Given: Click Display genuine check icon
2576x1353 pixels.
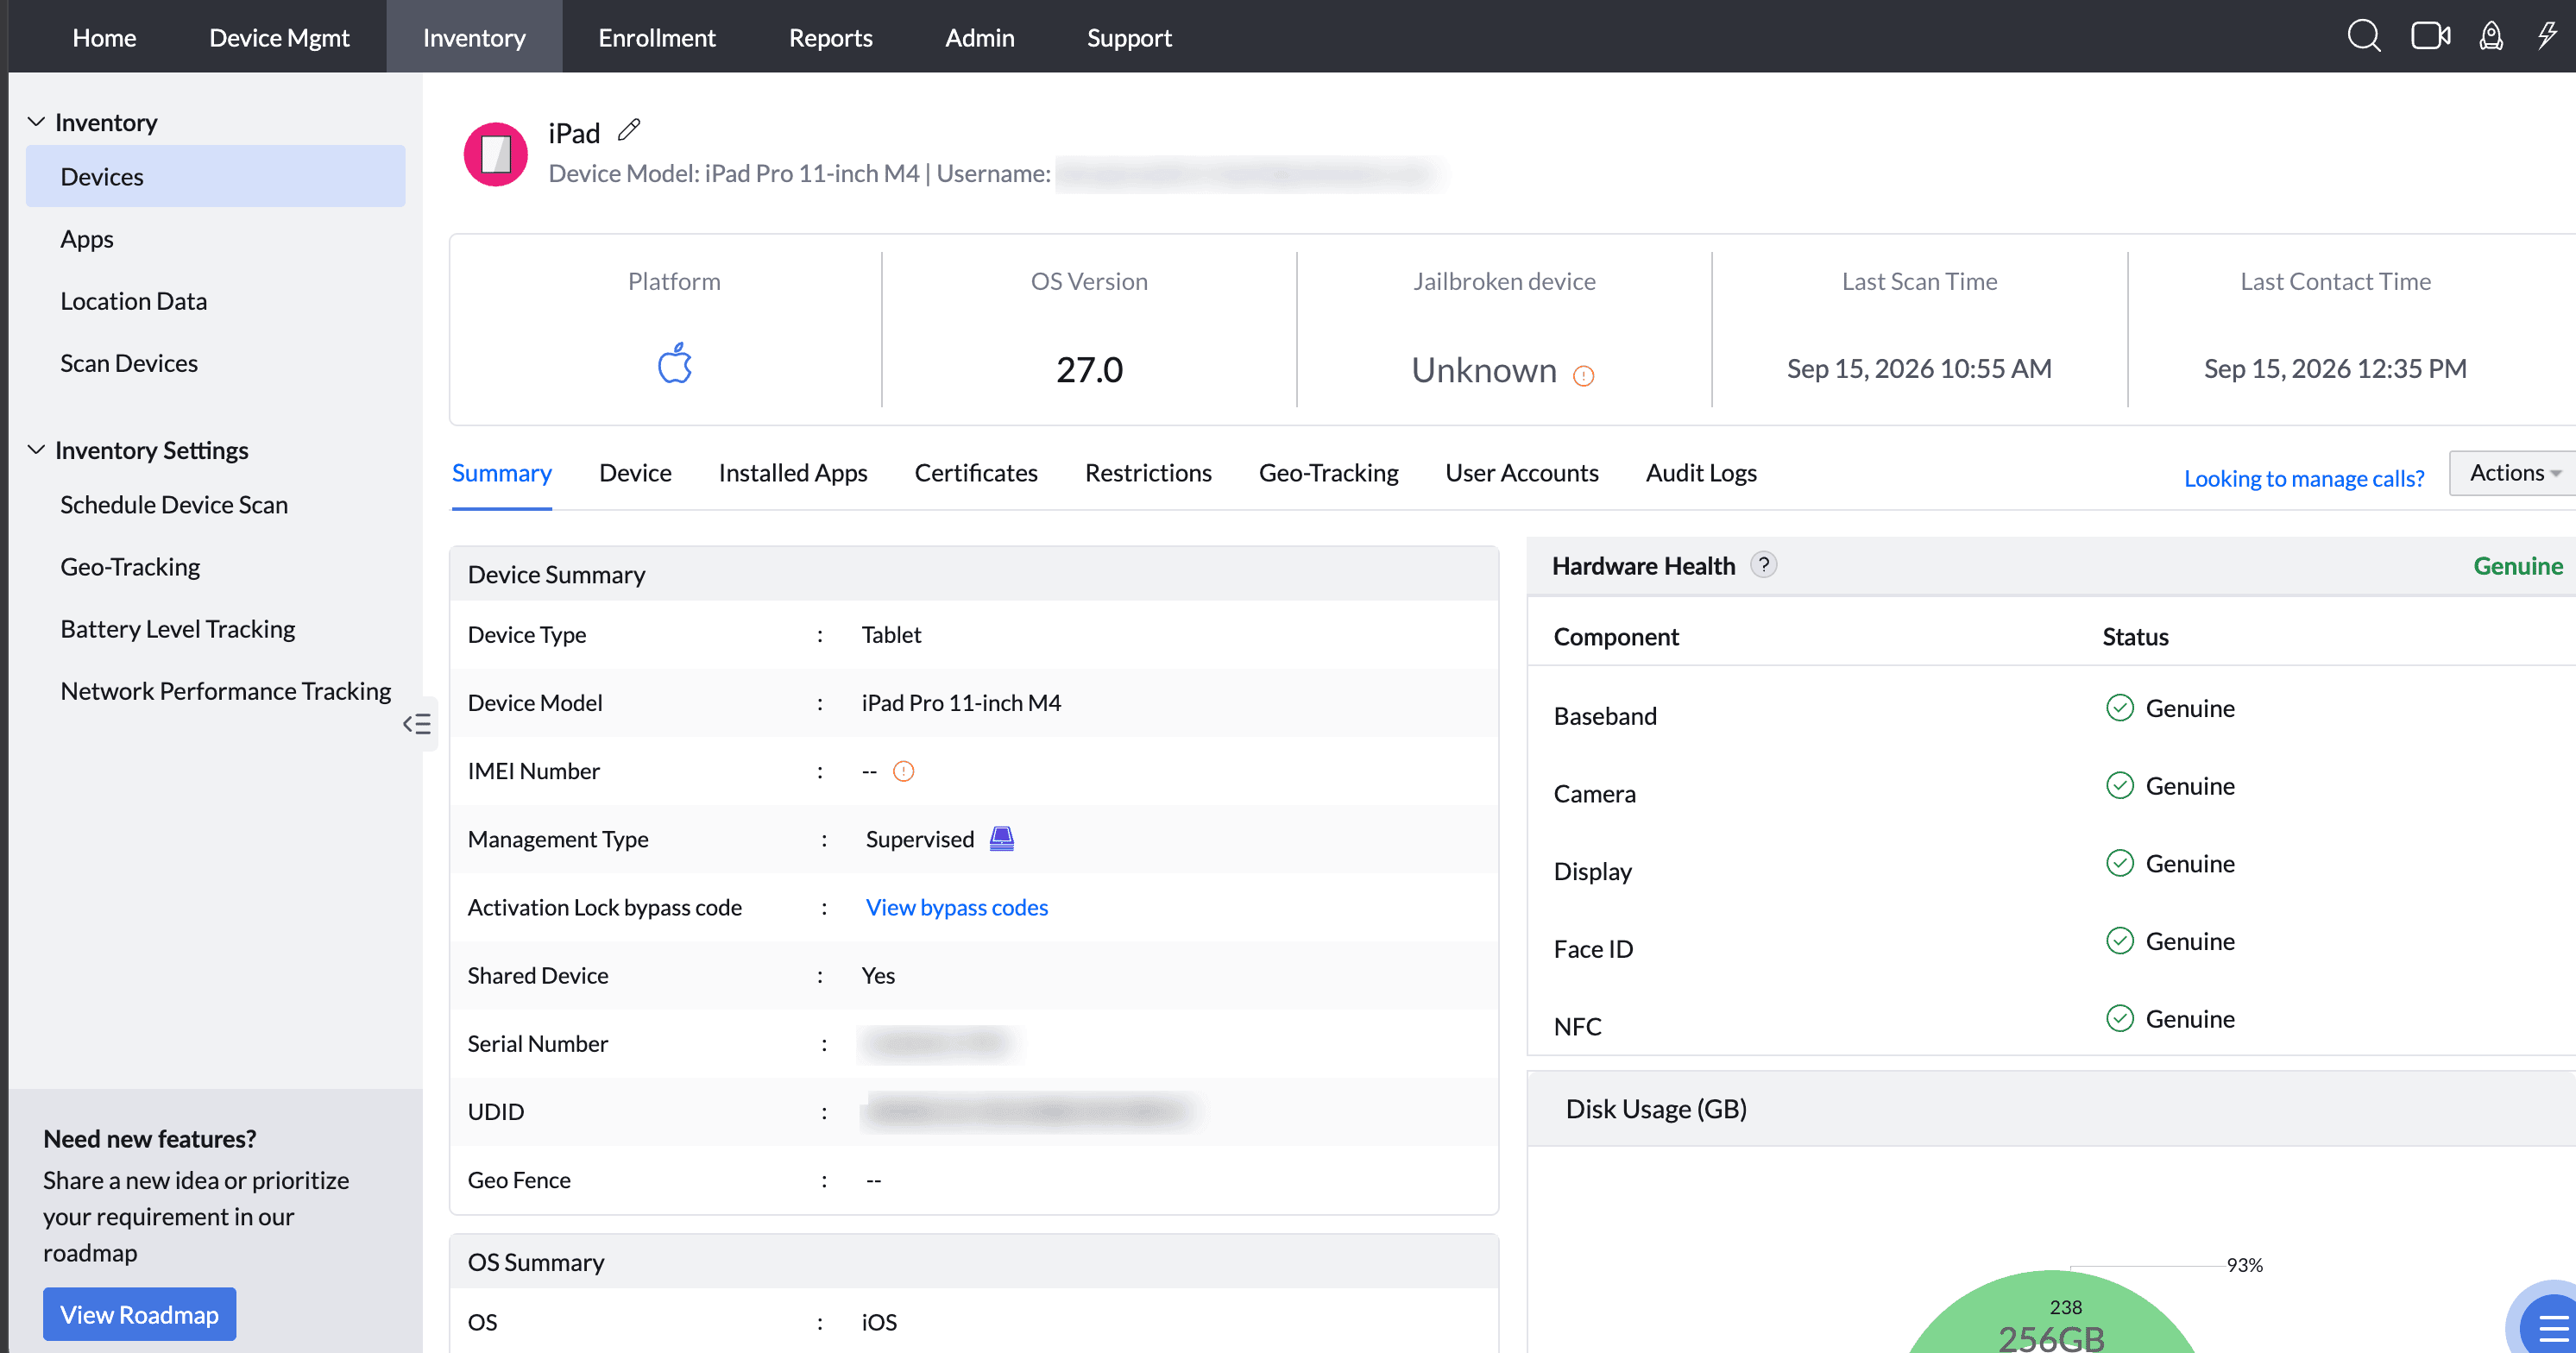Looking at the screenshot, I should (x=2120, y=863).
